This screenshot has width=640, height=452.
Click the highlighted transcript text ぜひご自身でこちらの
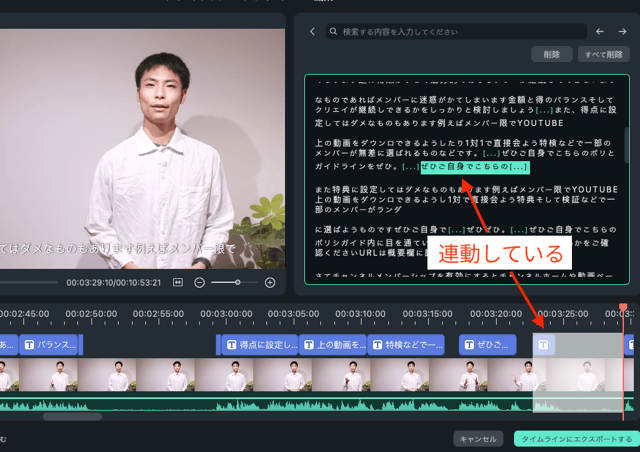464,167
